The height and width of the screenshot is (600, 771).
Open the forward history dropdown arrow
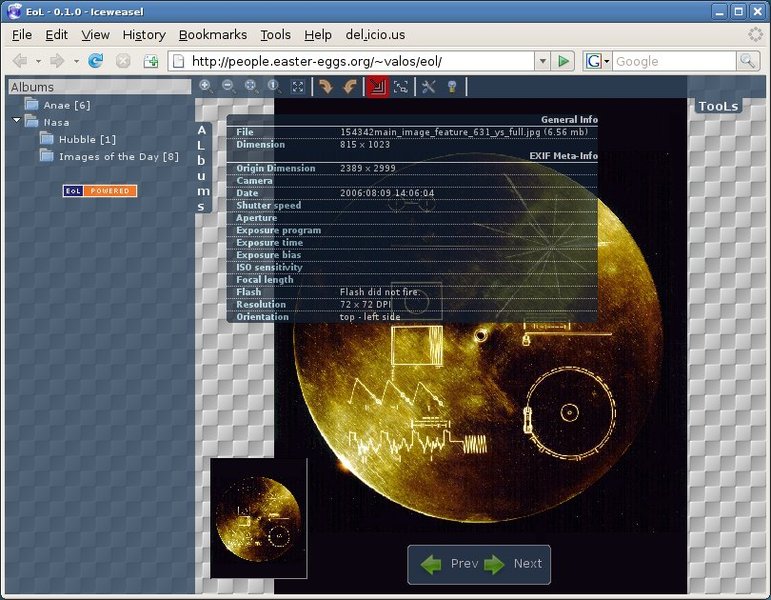point(76,61)
